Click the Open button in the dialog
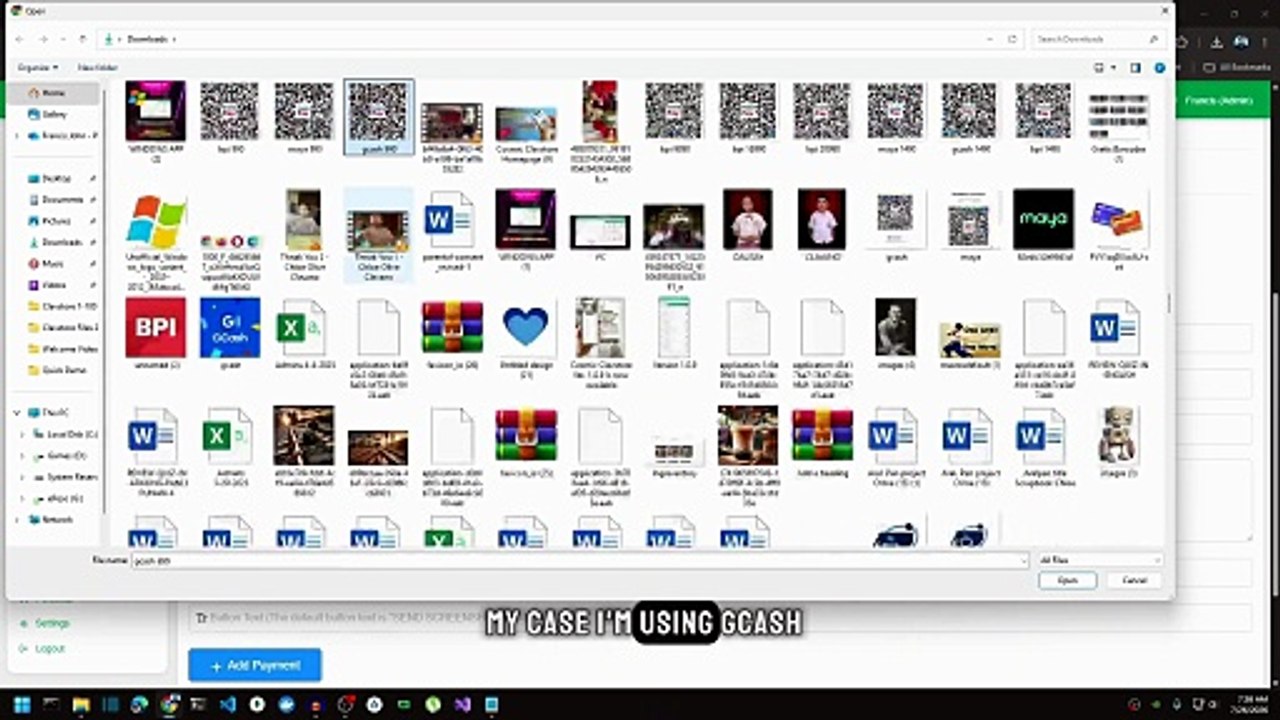The height and width of the screenshot is (720, 1280). pos(1068,580)
